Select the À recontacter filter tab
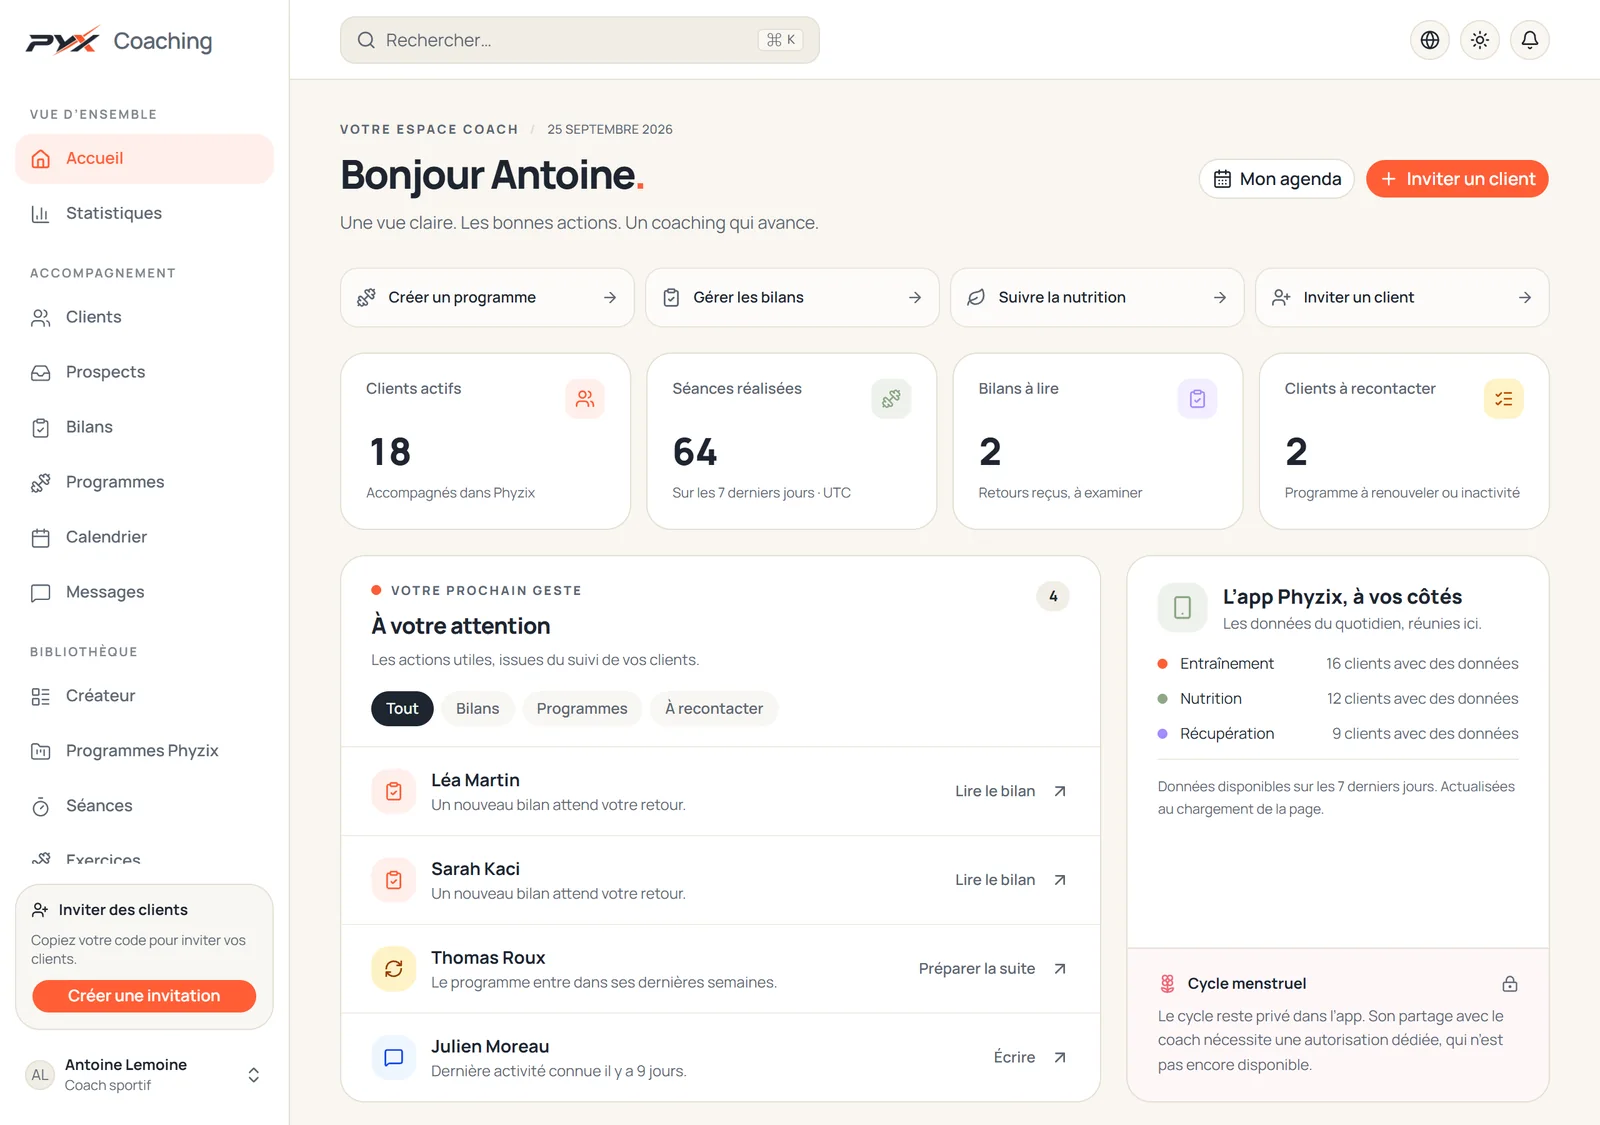This screenshot has width=1600, height=1125. point(714,708)
